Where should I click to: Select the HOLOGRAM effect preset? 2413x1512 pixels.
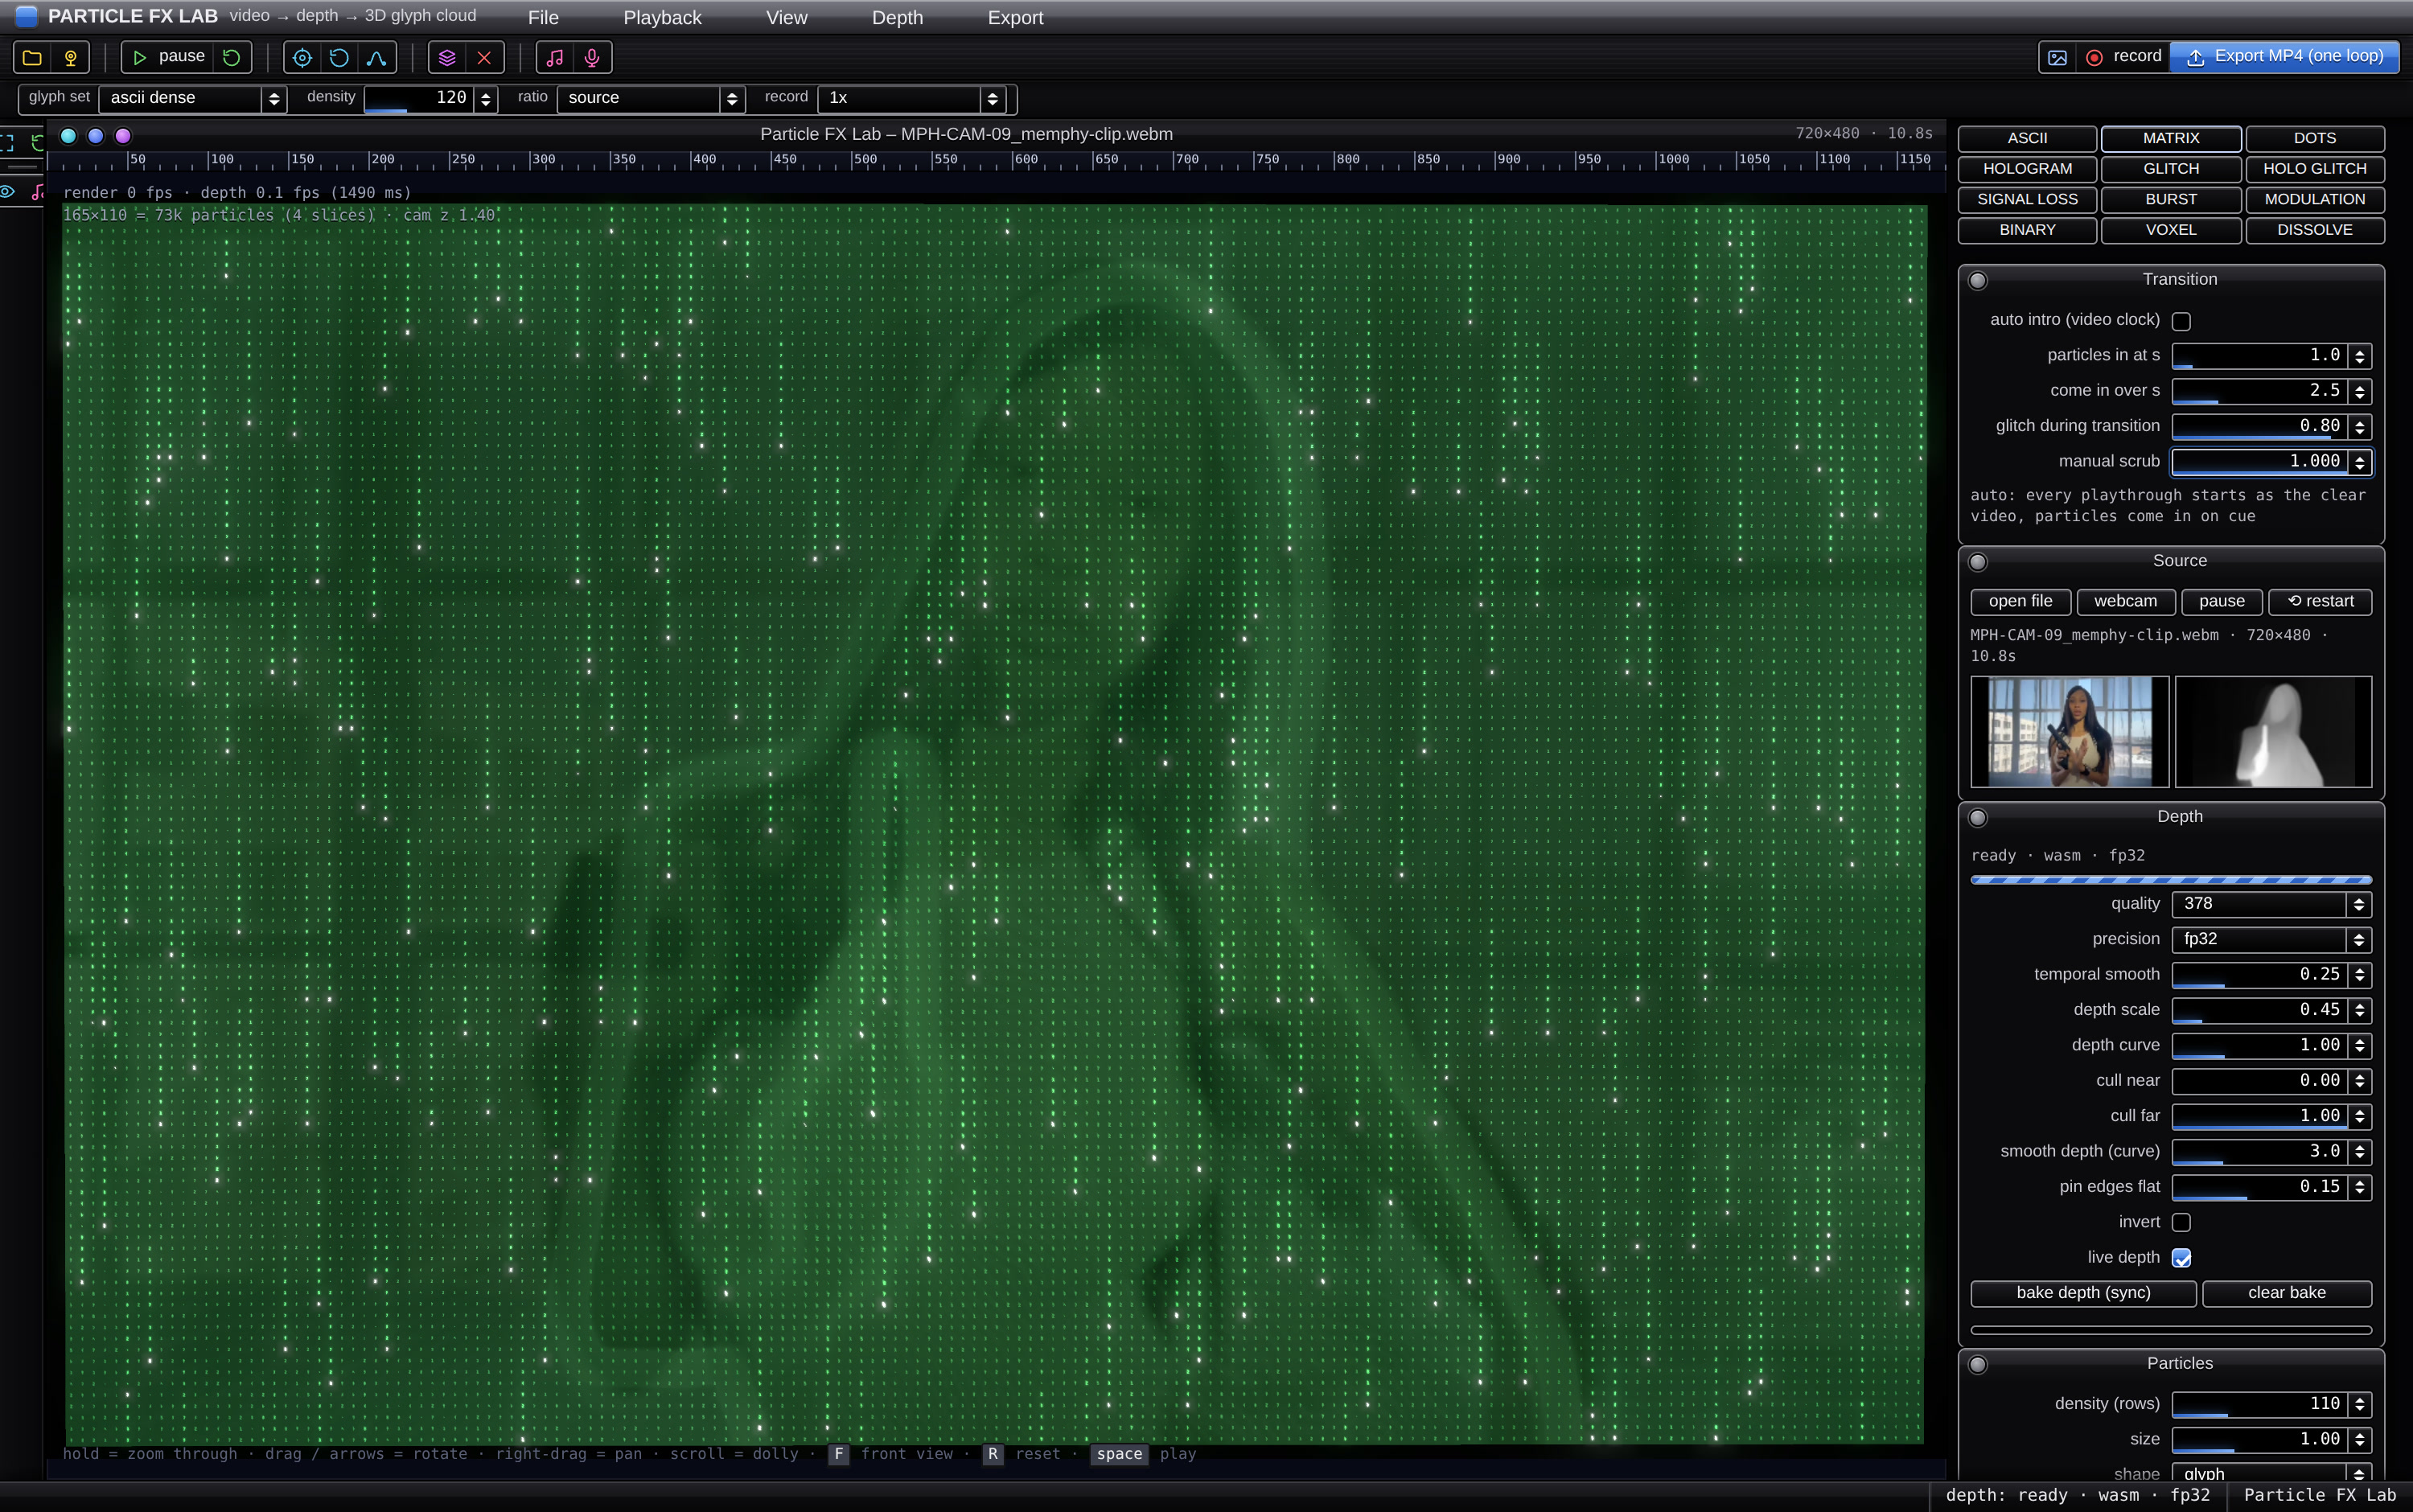click(2027, 169)
